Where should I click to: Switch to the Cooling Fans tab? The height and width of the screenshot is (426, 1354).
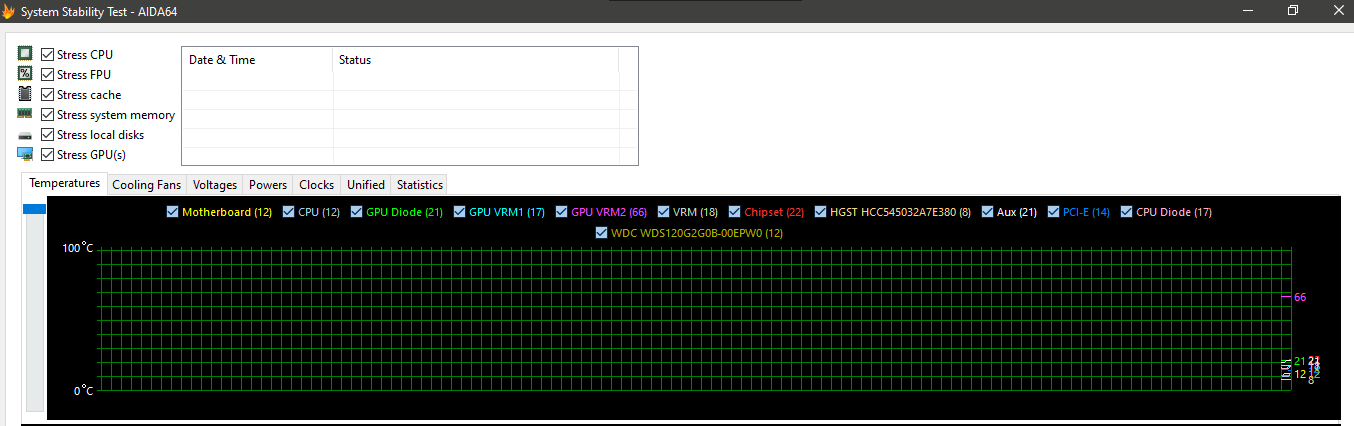(147, 185)
